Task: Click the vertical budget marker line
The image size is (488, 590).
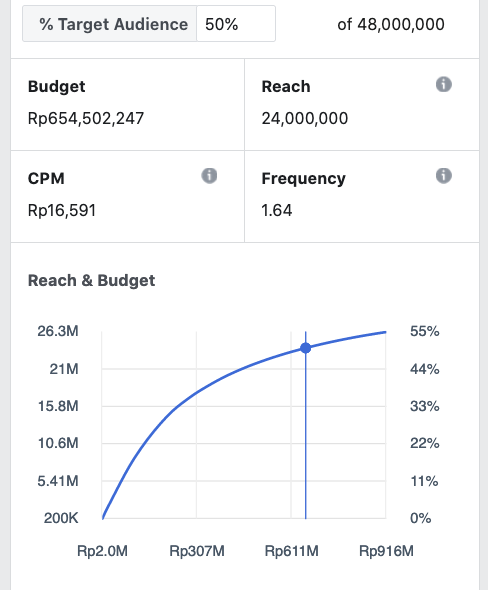Action: click(x=306, y=425)
